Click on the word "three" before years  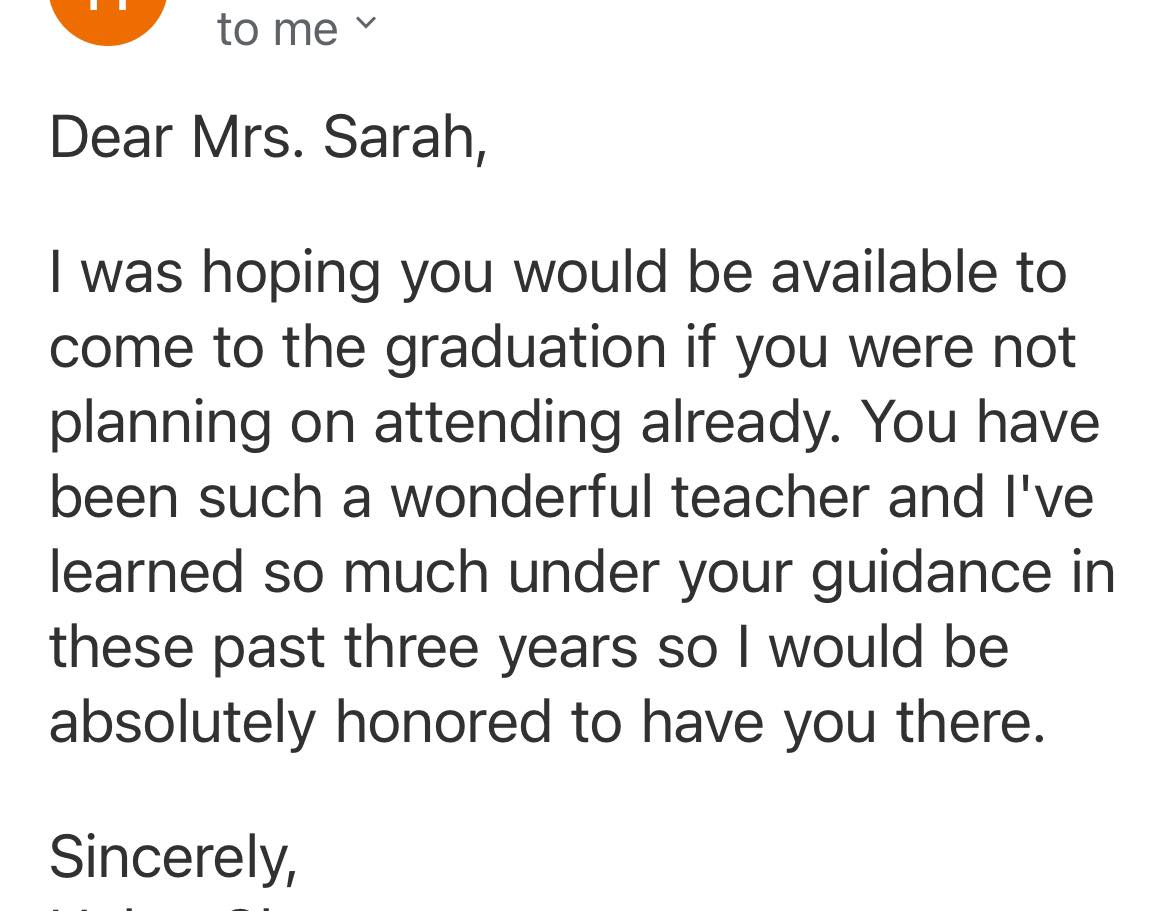(411, 647)
